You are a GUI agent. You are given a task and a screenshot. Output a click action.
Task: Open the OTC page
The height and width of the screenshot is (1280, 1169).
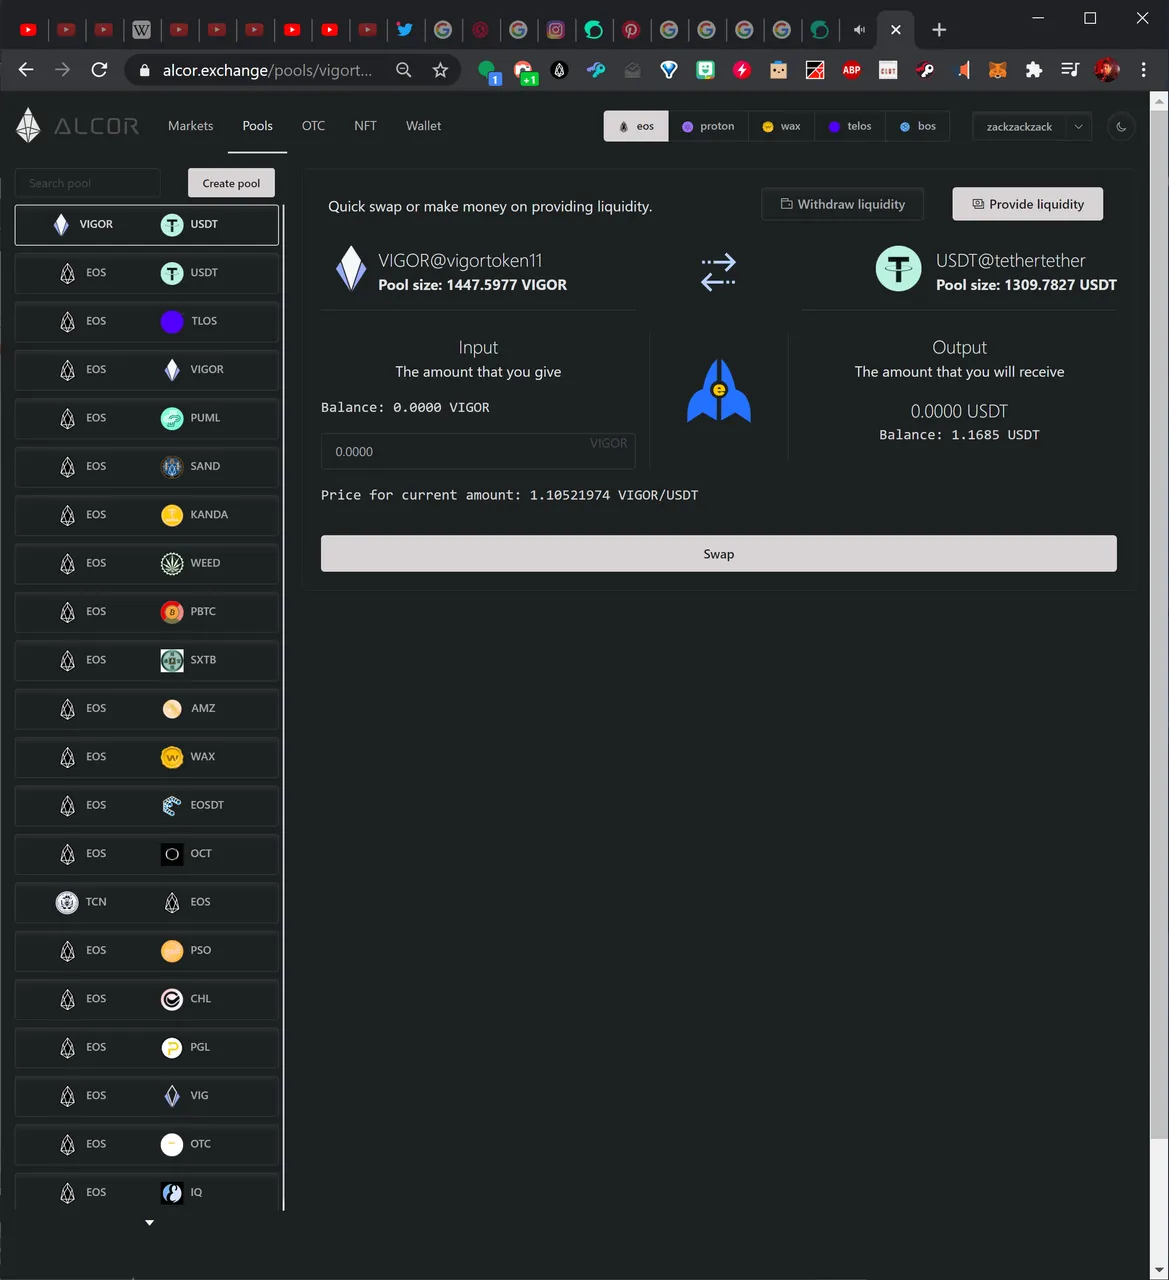pyautogui.click(x=313, y=126)
